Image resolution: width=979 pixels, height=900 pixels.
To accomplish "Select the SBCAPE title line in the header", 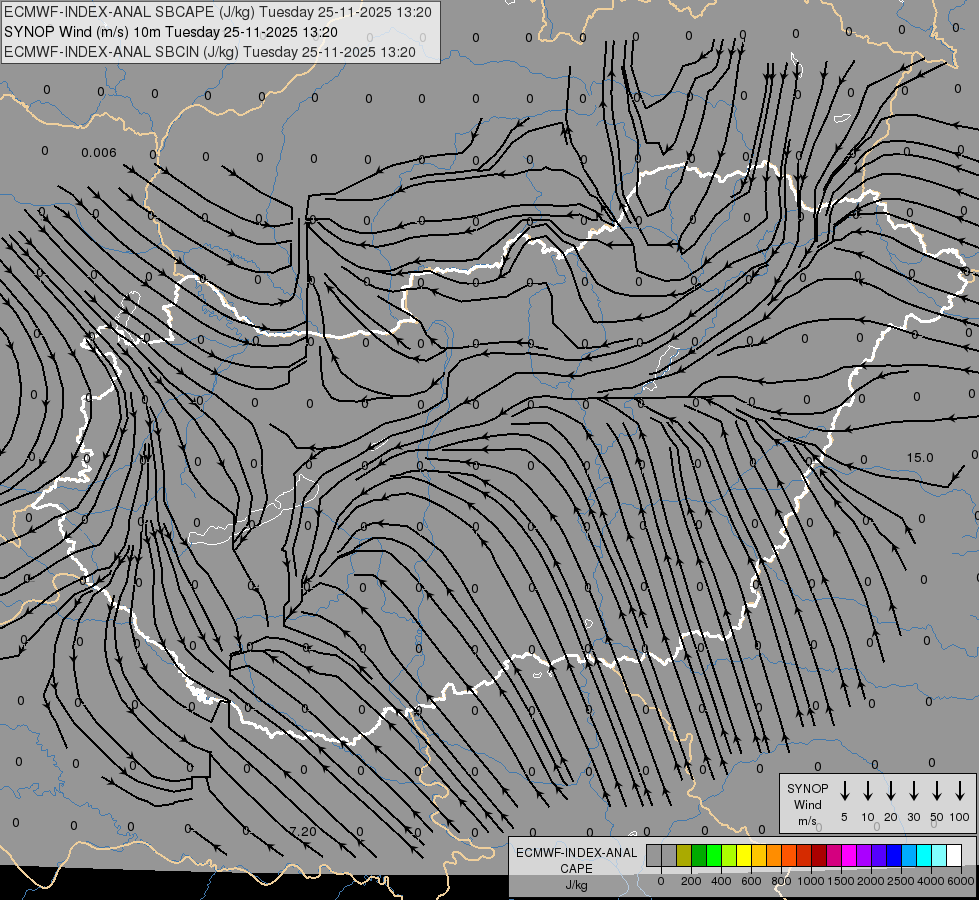I will [217, 12].
